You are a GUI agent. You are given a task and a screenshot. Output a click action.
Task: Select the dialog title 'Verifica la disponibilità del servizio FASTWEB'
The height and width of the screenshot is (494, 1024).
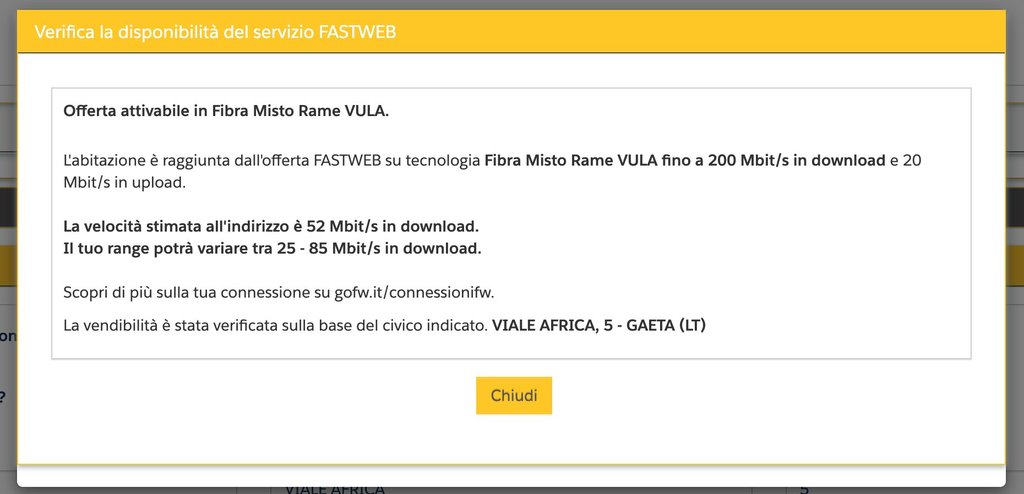pos(215,32)
